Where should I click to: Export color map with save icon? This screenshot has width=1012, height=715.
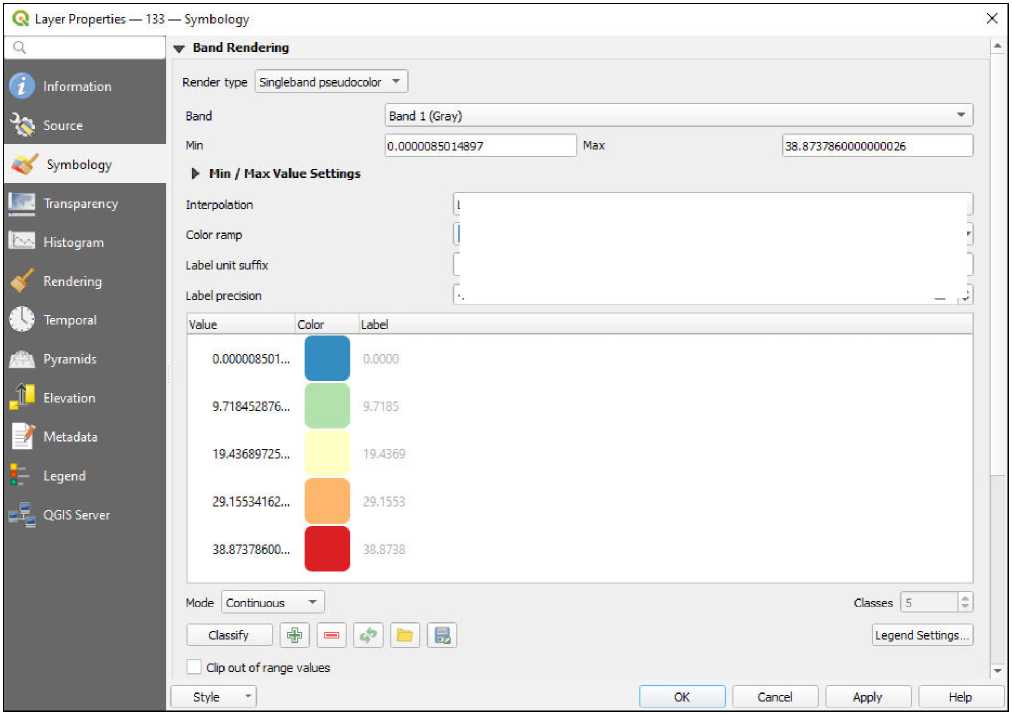click(442, 635)
